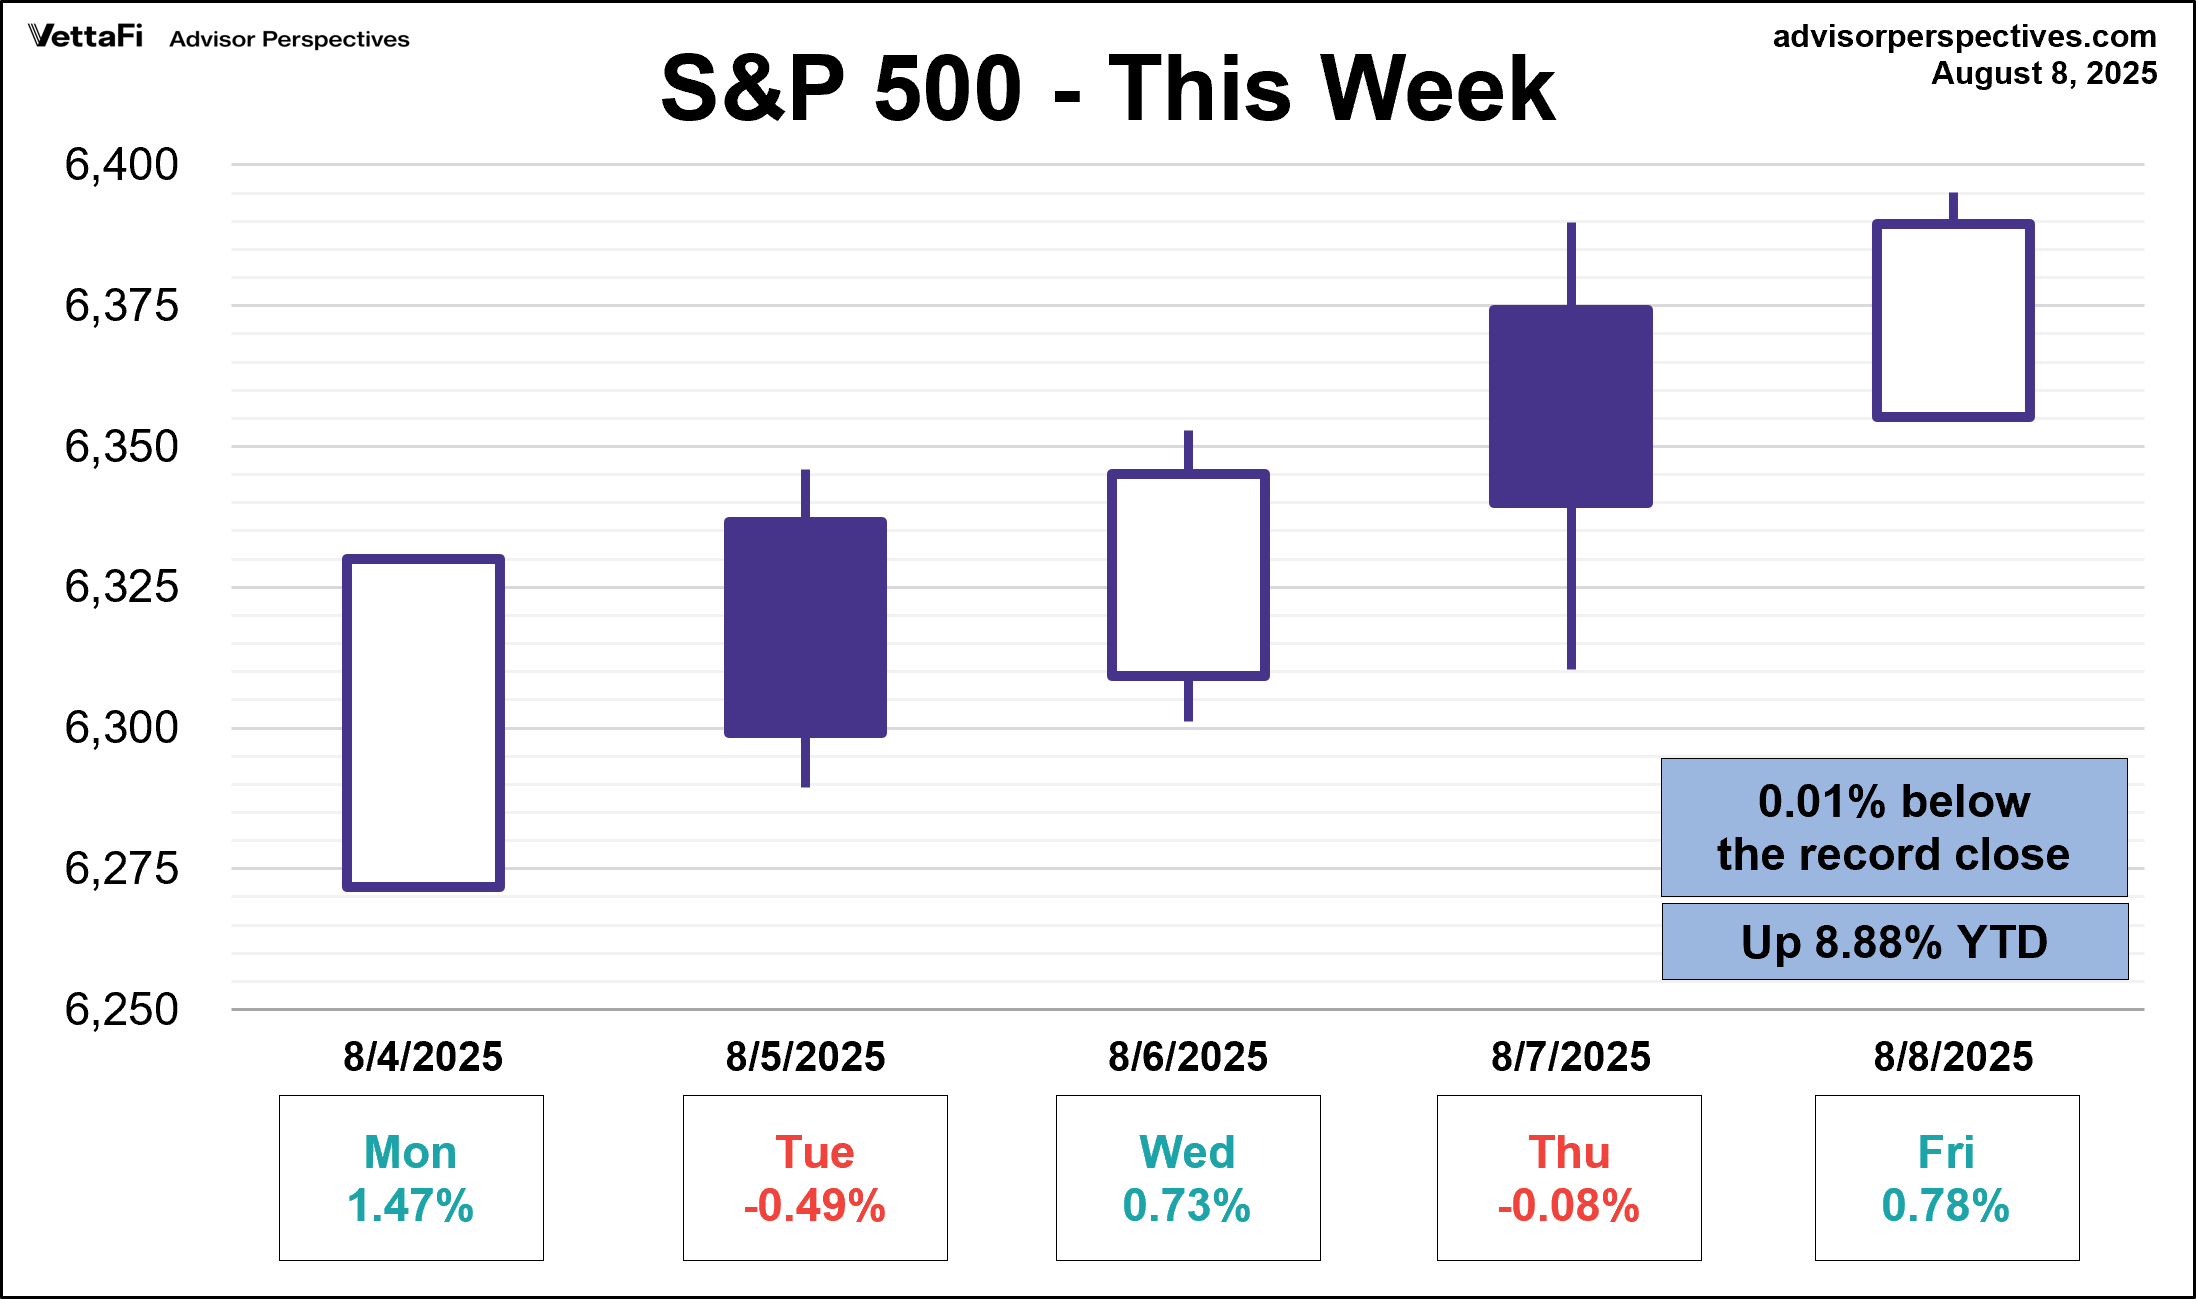The height and width of the screenshot is (1299, 2196).
Task: Click the Fri 0.78% box
Action: coord(1947,1178)
